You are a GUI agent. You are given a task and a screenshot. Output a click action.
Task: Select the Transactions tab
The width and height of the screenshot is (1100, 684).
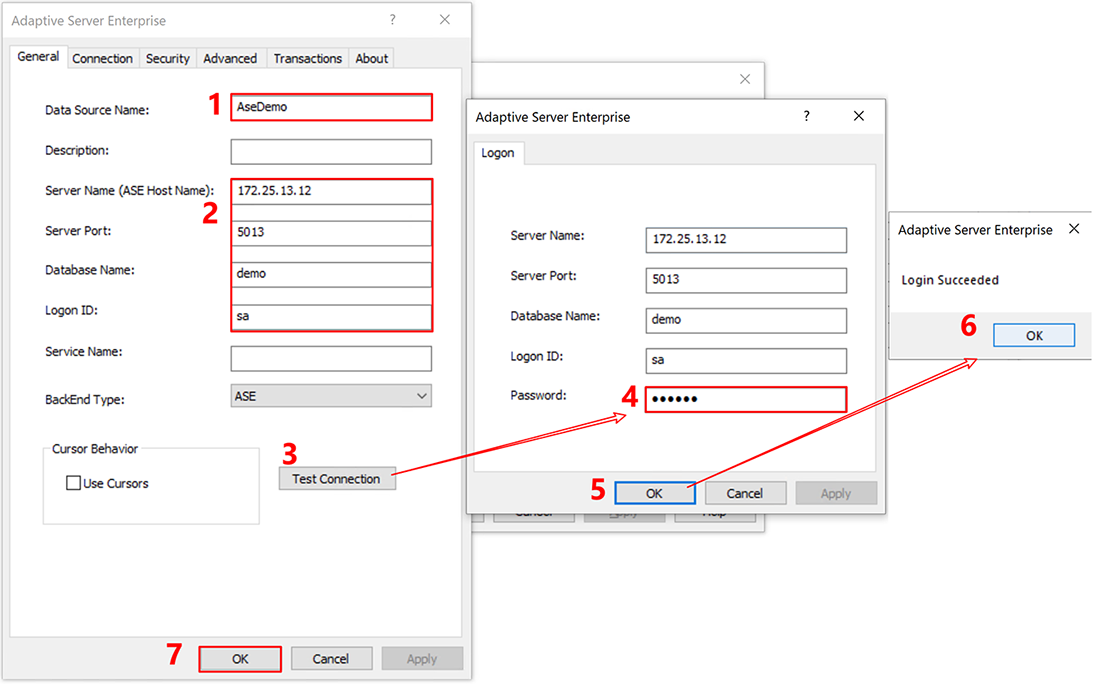pyautogui.click(x=307, y=58)
